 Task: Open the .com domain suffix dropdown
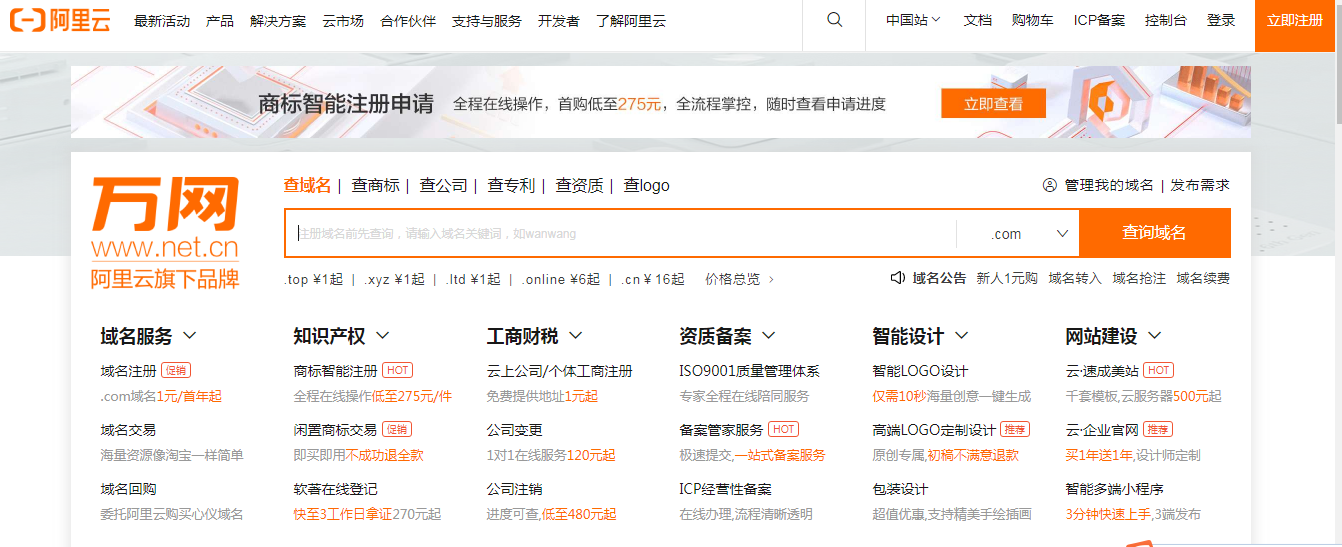pyautogui.click(x=1018, y=233)
